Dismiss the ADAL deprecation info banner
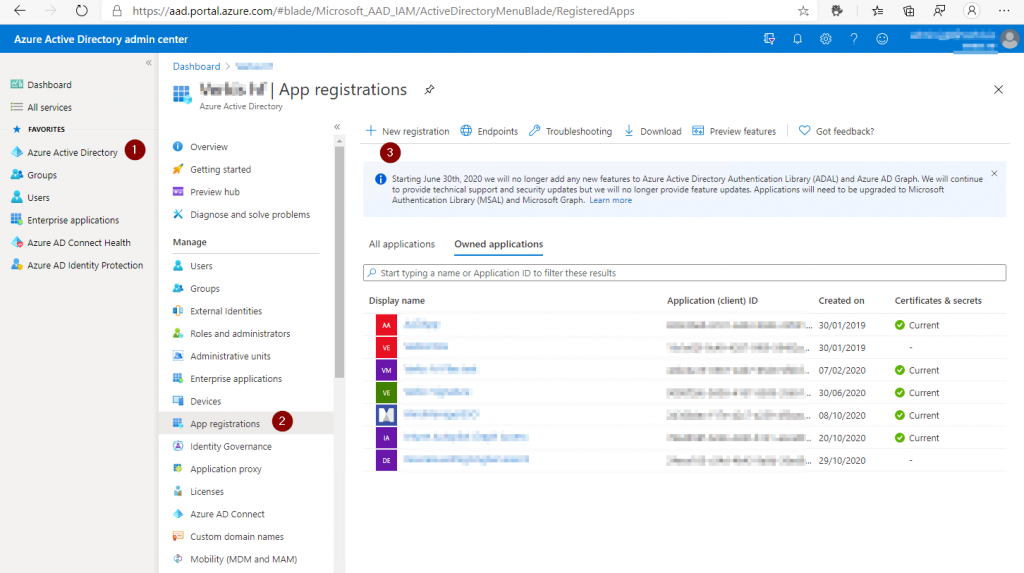 994,173
